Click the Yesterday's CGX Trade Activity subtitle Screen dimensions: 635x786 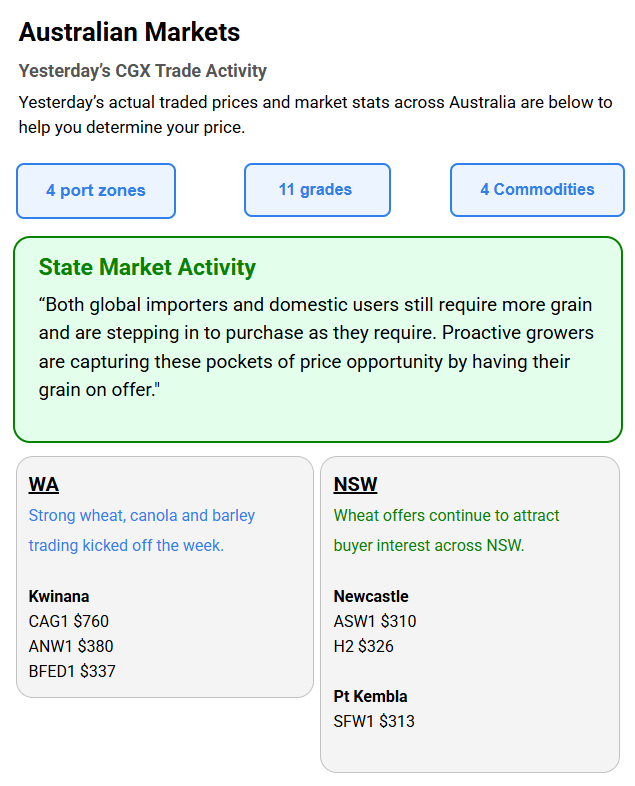[142, 71]
